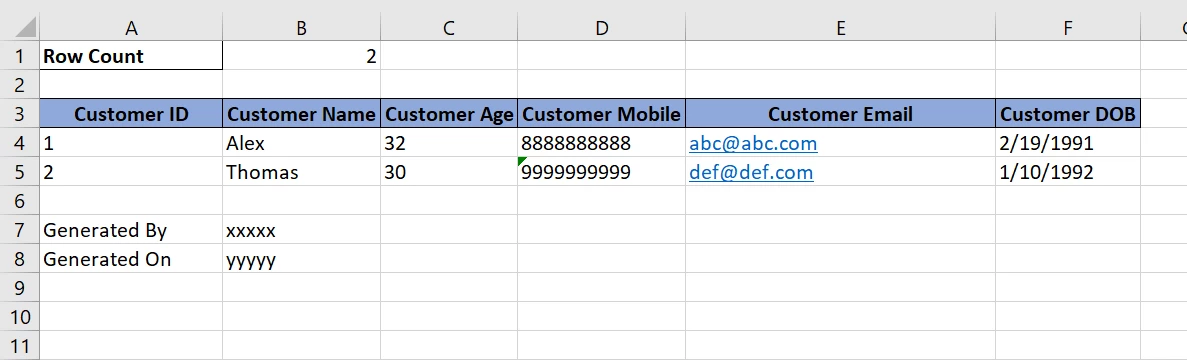Select row 3 header
This screenshot has height=360, width=1187.
(x=20, y=113)
